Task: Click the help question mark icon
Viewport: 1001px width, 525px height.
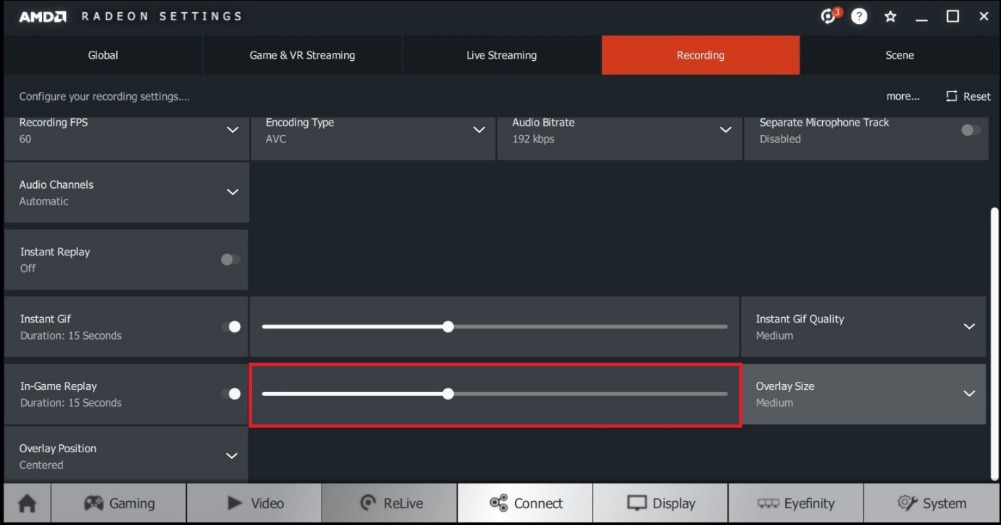Action: [859, 17]
